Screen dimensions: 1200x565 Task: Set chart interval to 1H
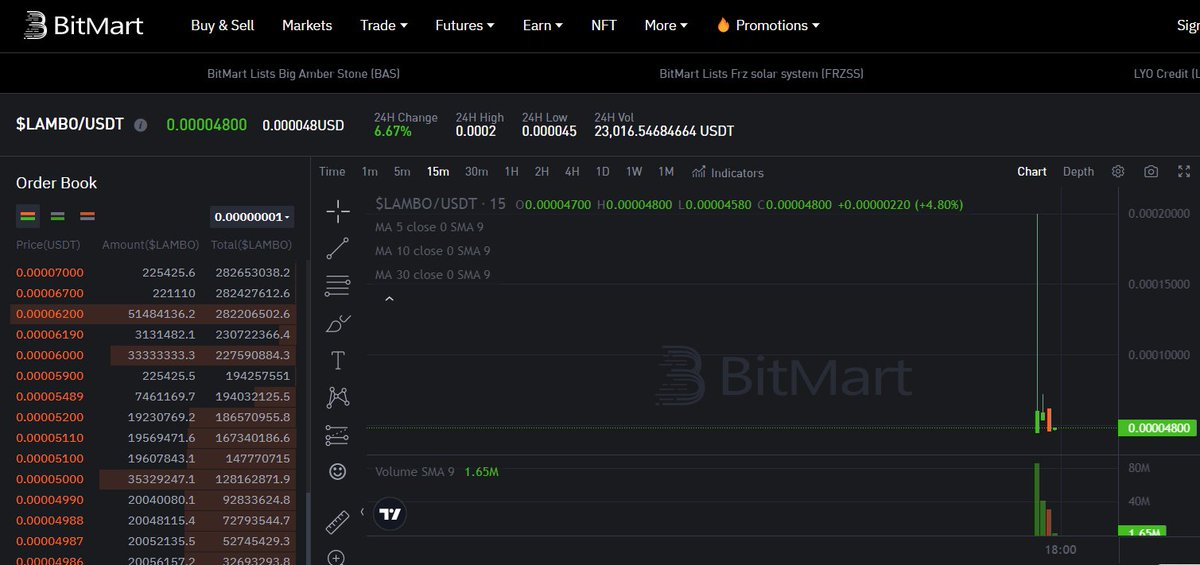[511, 172]
